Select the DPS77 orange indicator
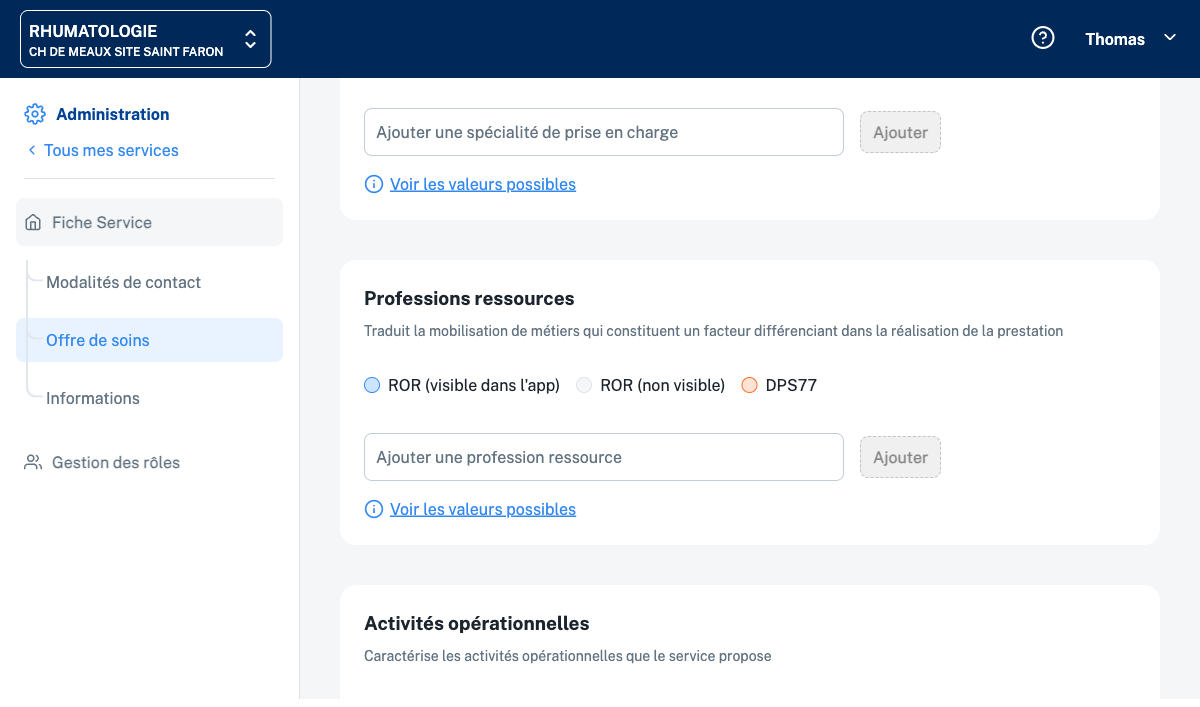Screen dimensions: 1200x707 (x=749, y=385)
